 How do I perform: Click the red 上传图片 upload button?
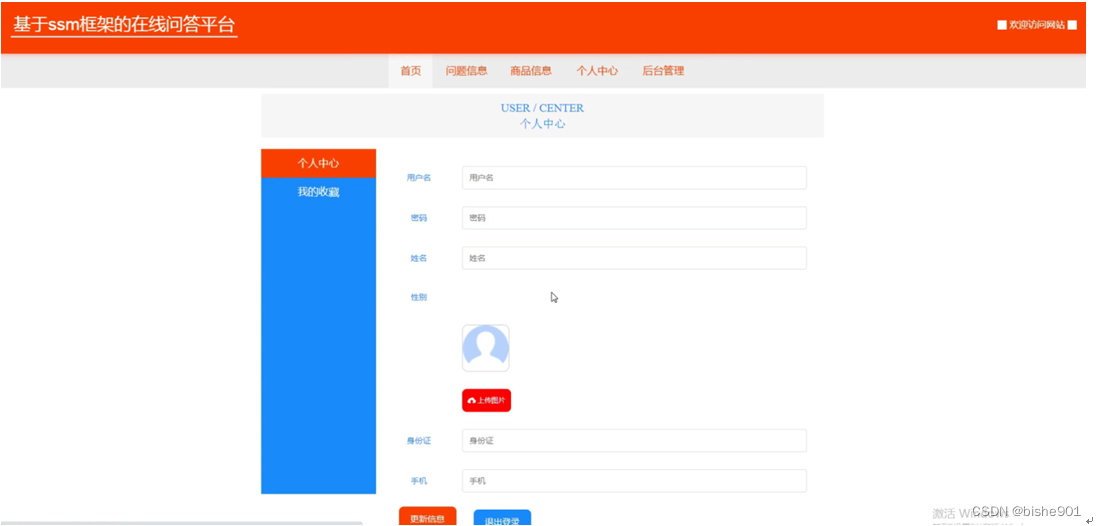tap(486, 400)
